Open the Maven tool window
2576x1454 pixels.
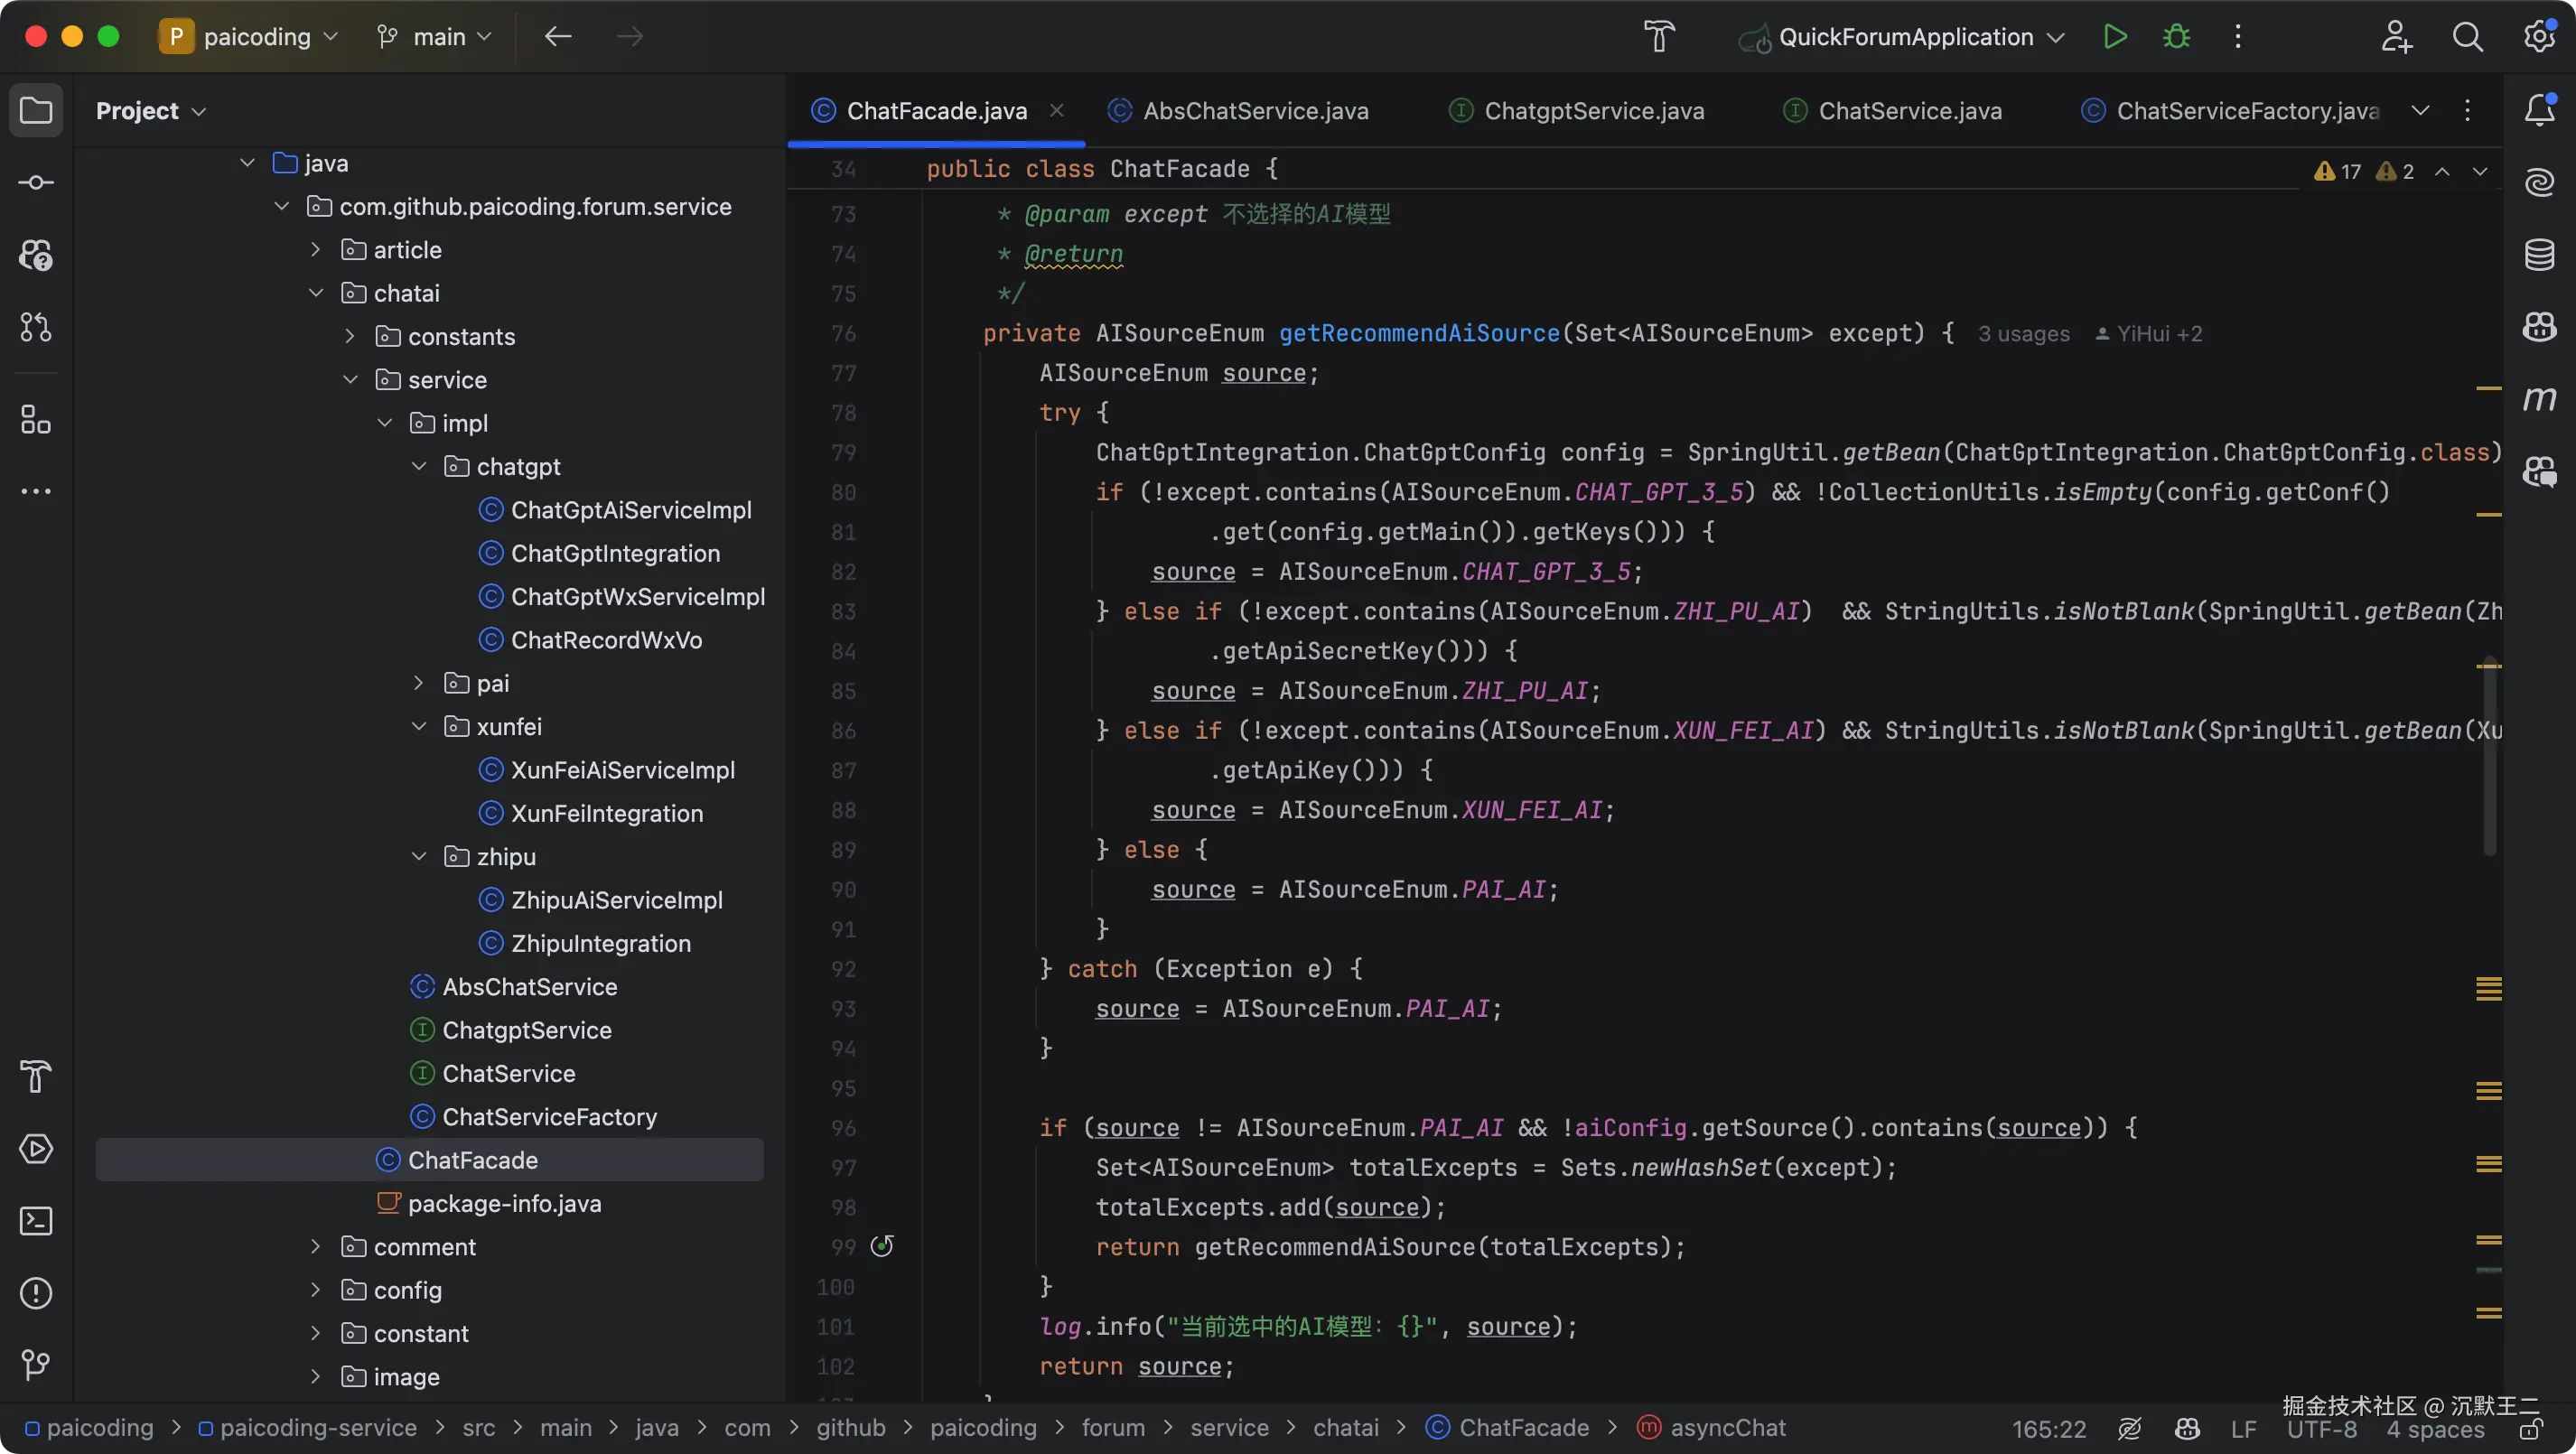click(2539, 399)
